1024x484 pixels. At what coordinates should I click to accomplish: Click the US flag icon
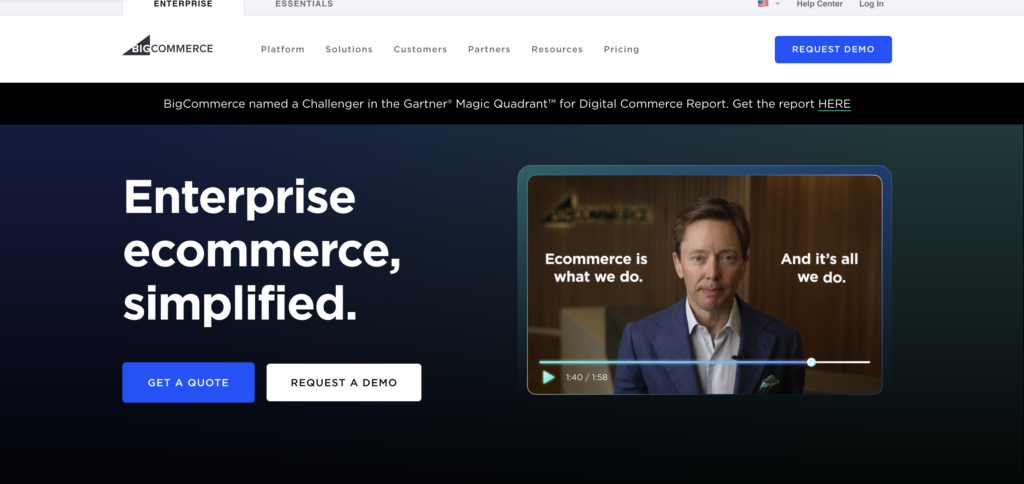click(x=763, y=4)
